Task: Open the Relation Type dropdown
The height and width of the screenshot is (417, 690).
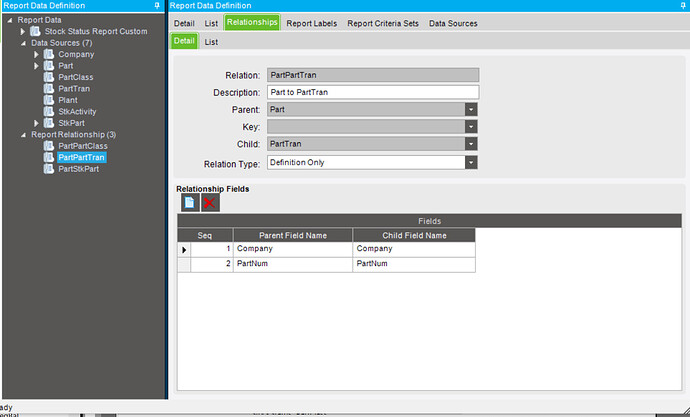Action: point(471,162)
